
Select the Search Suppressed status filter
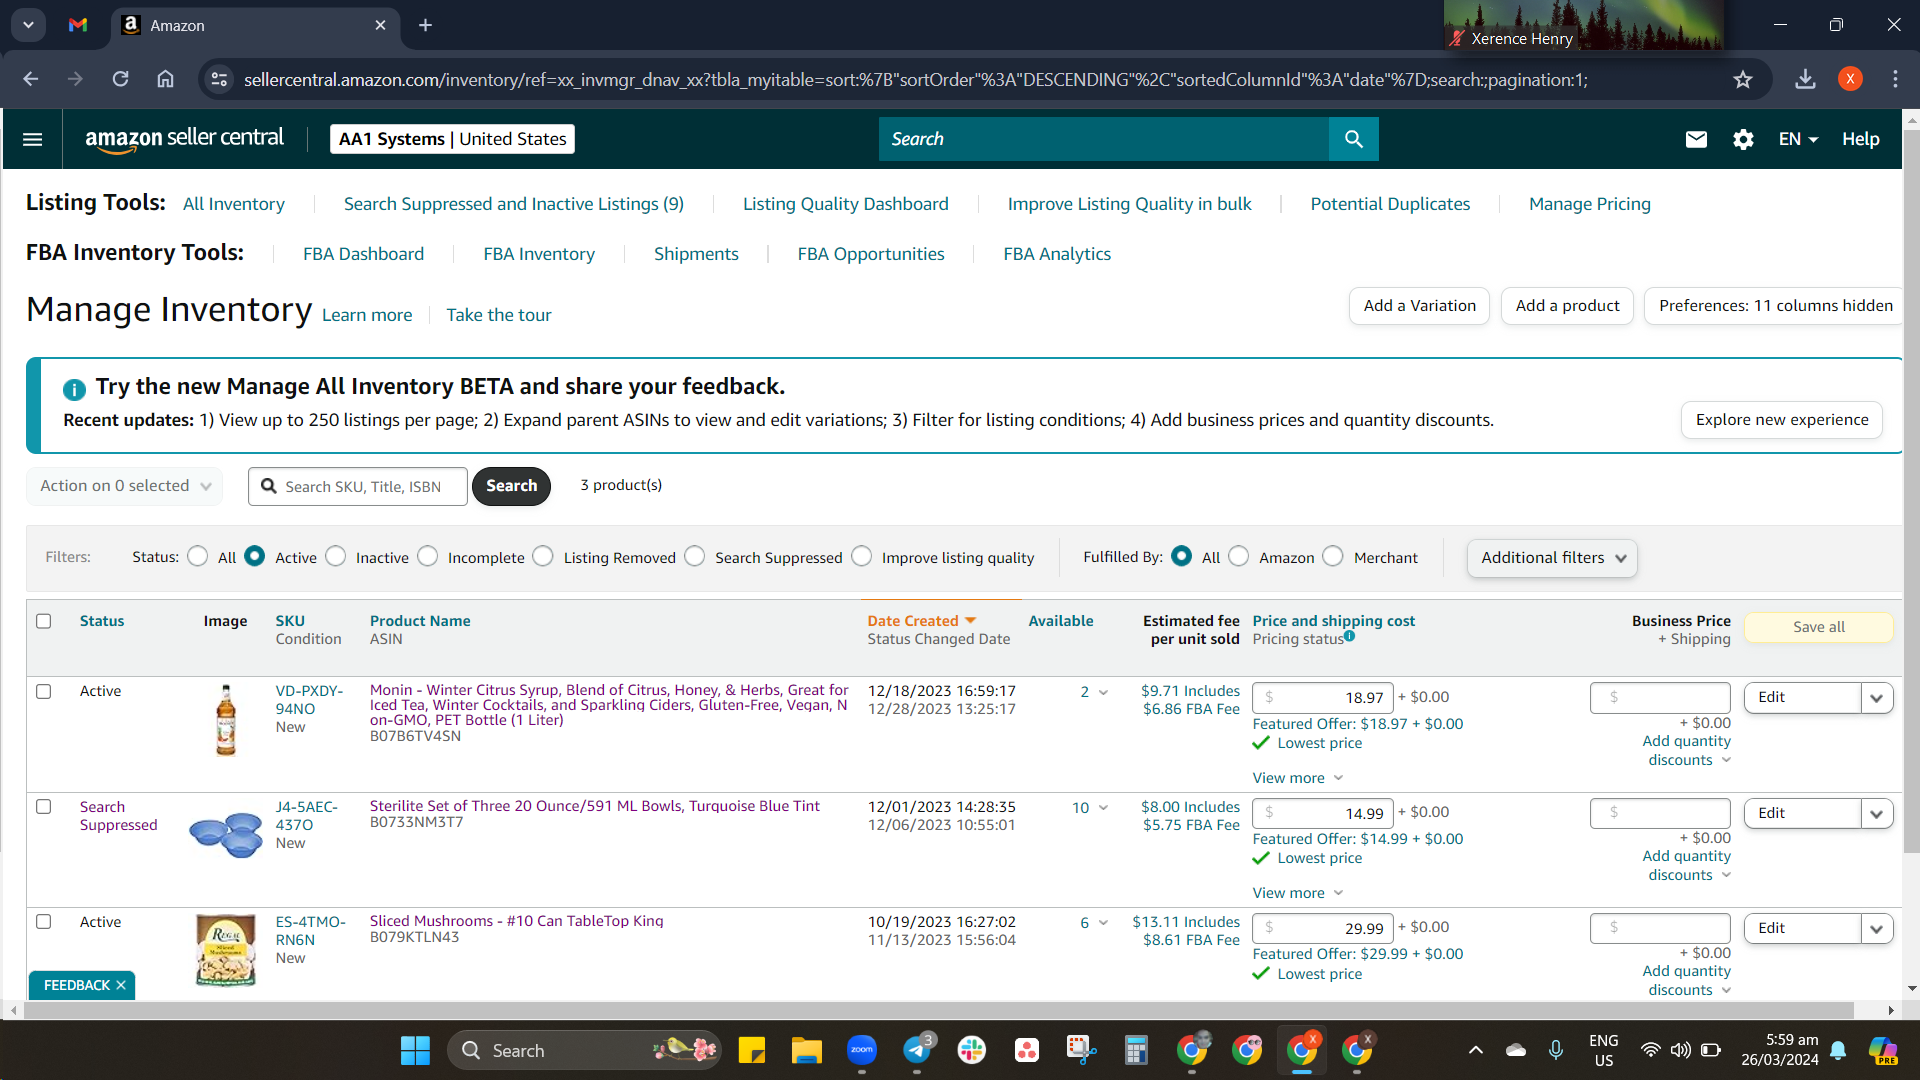695,556
